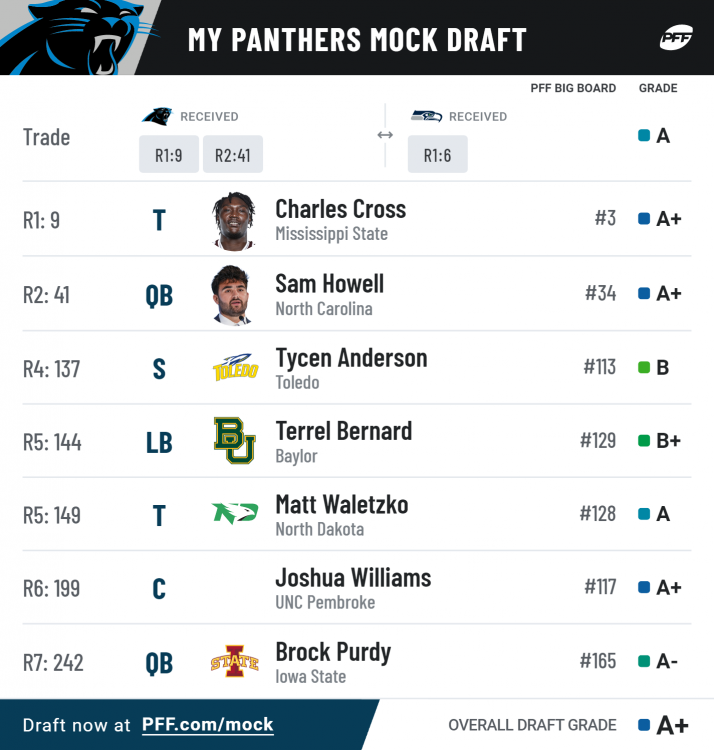The image size is (714, 750).
Task: Open Sam Howell player headshot
Action: pos(235,294)
